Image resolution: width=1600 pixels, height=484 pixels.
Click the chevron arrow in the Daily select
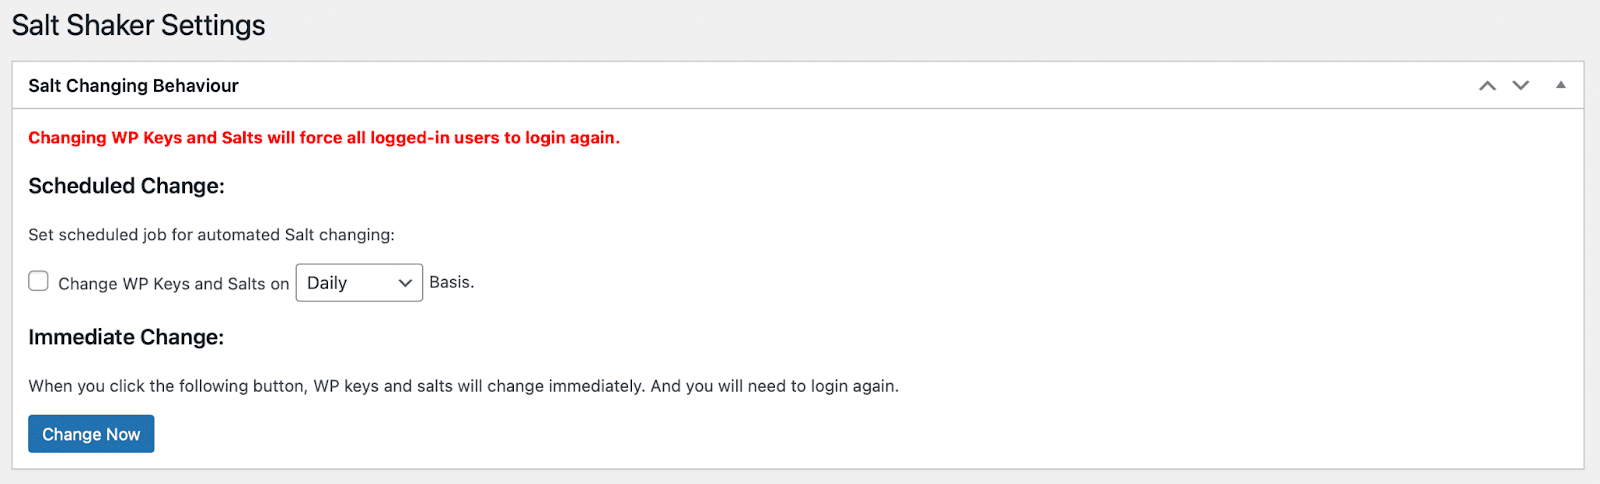click(405, 283)
